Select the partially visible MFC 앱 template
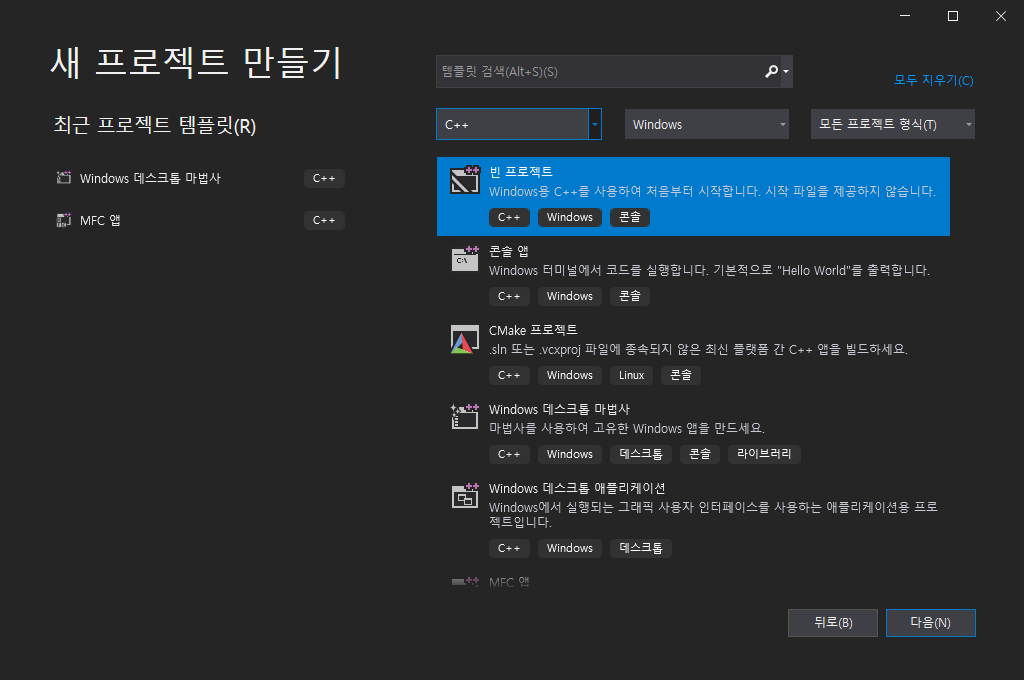Screen dimensions: 1024x680 [509, 581]
